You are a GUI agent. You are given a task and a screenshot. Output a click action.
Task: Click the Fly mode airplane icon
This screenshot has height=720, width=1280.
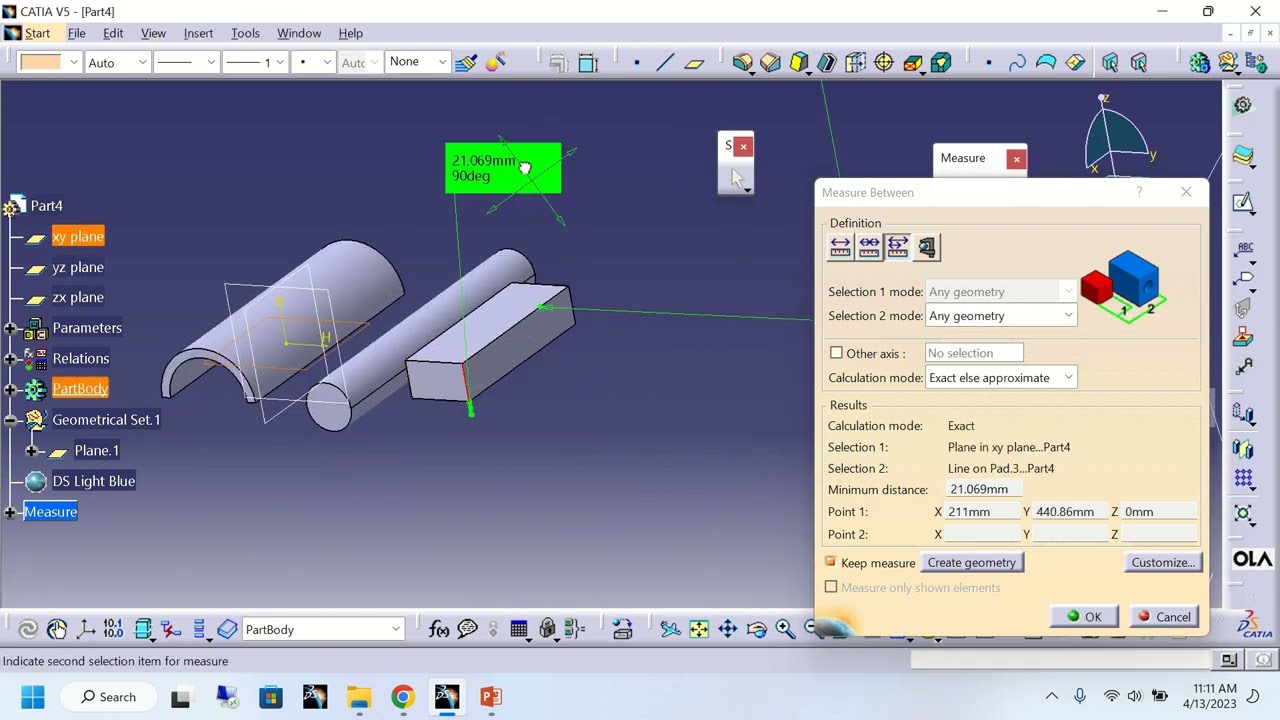click(x=670, y=629)
